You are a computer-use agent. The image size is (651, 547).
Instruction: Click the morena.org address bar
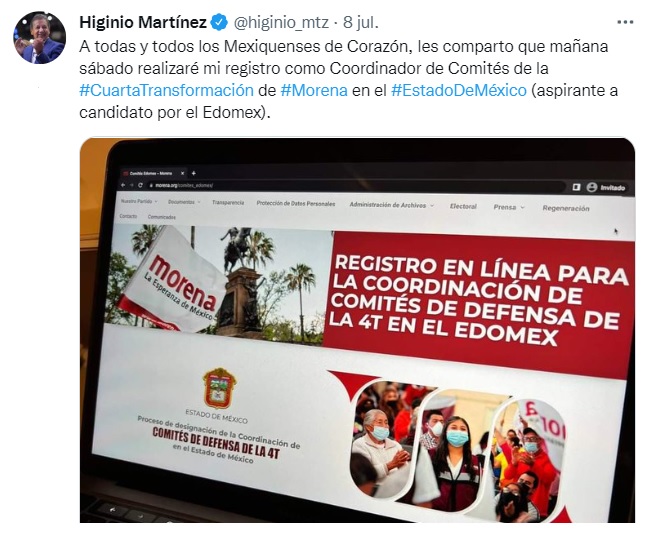pos(332,186)
